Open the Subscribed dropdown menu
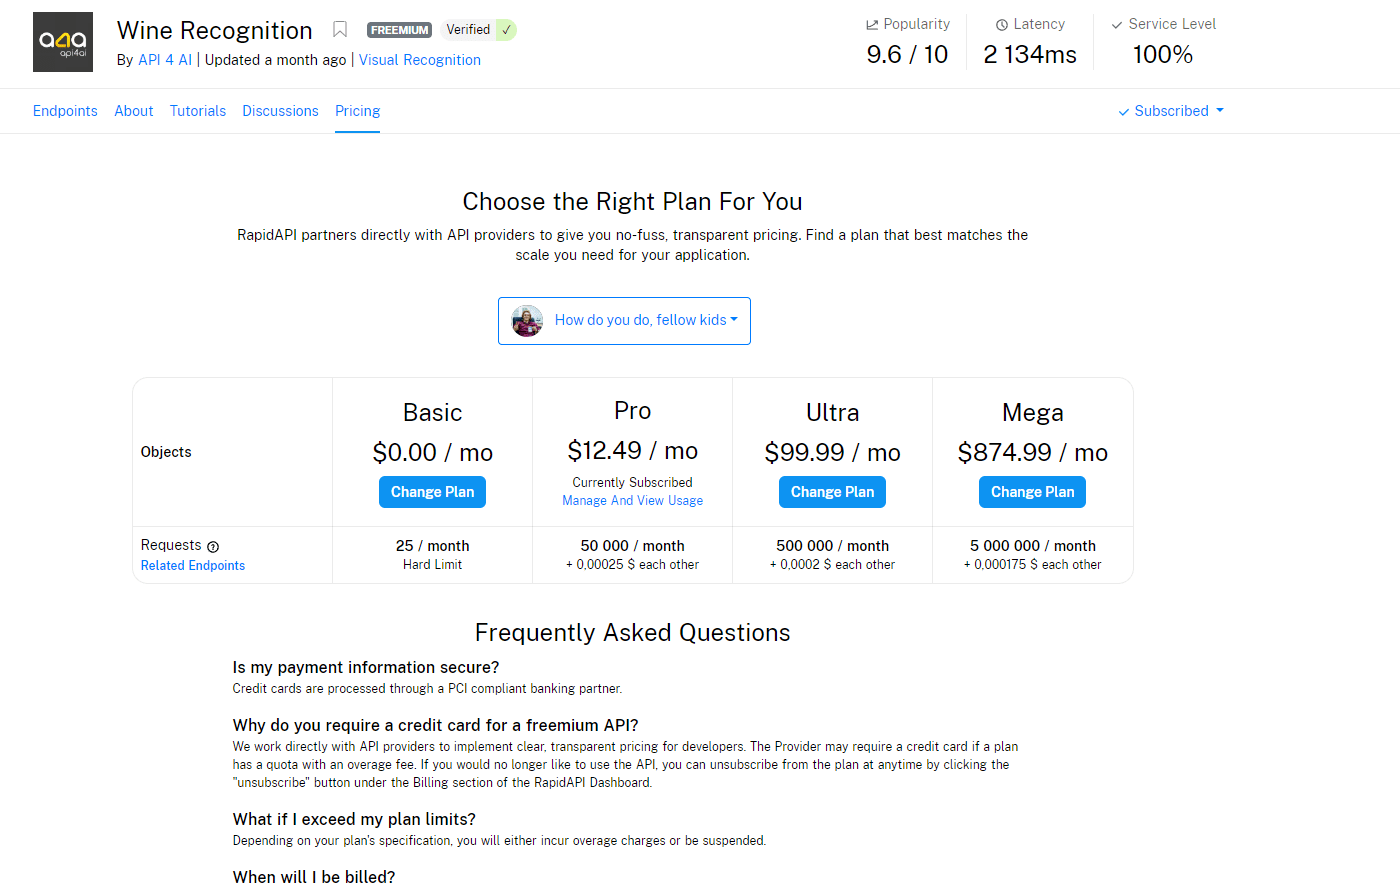This screenshot has height=886, width=1400. tap(1171, 111)
